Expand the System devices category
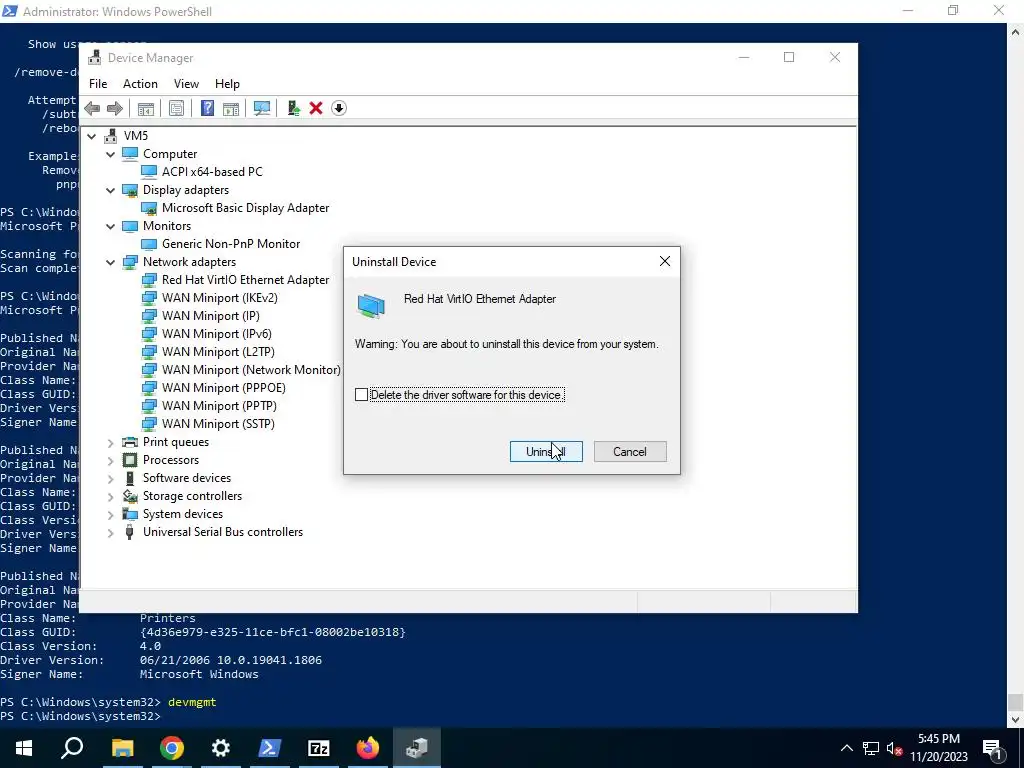1024x768 pixels. [x=110, y=514]
